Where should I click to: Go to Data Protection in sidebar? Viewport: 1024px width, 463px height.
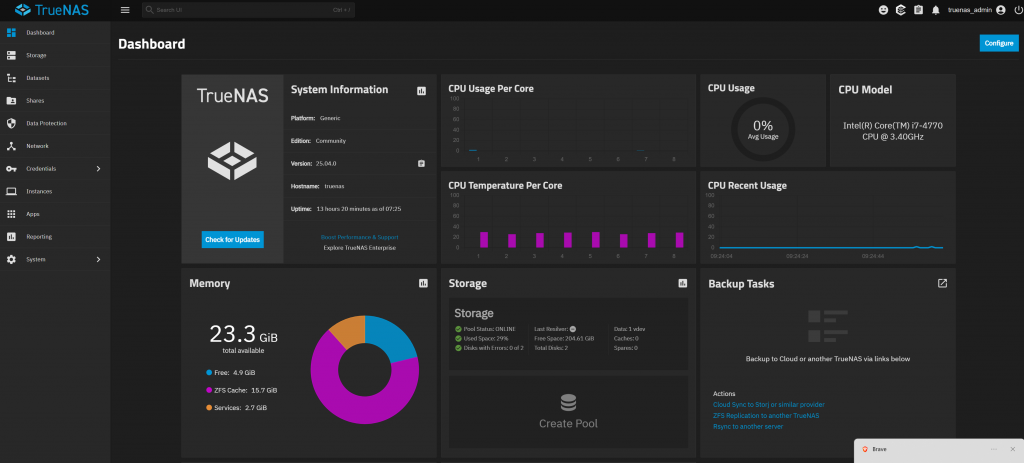47,123
